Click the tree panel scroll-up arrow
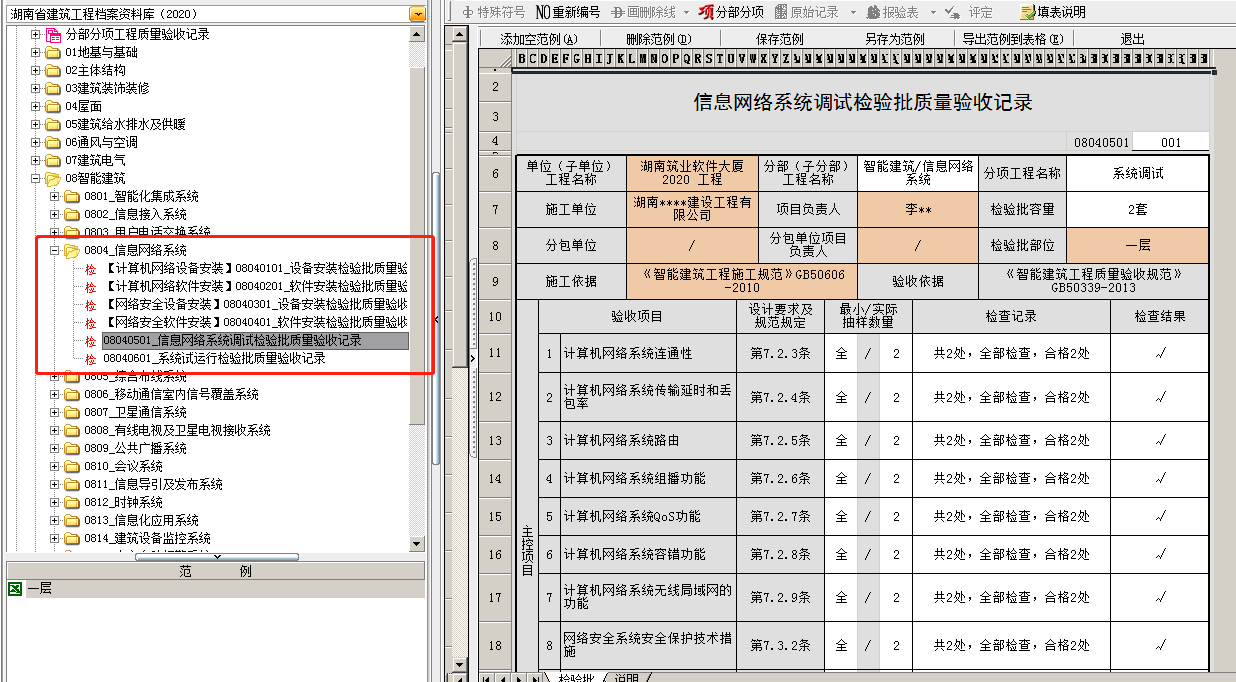 (417, 34)
